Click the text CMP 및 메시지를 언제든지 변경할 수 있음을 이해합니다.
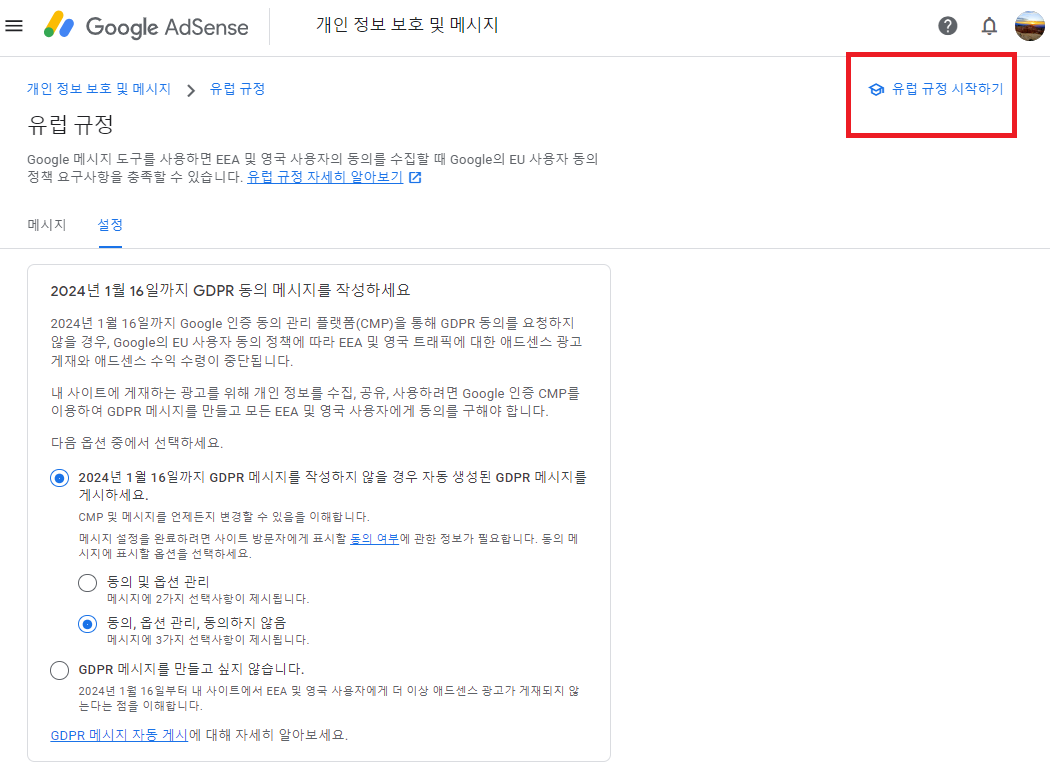1050x768 pixels. pyautogui.click(x=224, y=517)
